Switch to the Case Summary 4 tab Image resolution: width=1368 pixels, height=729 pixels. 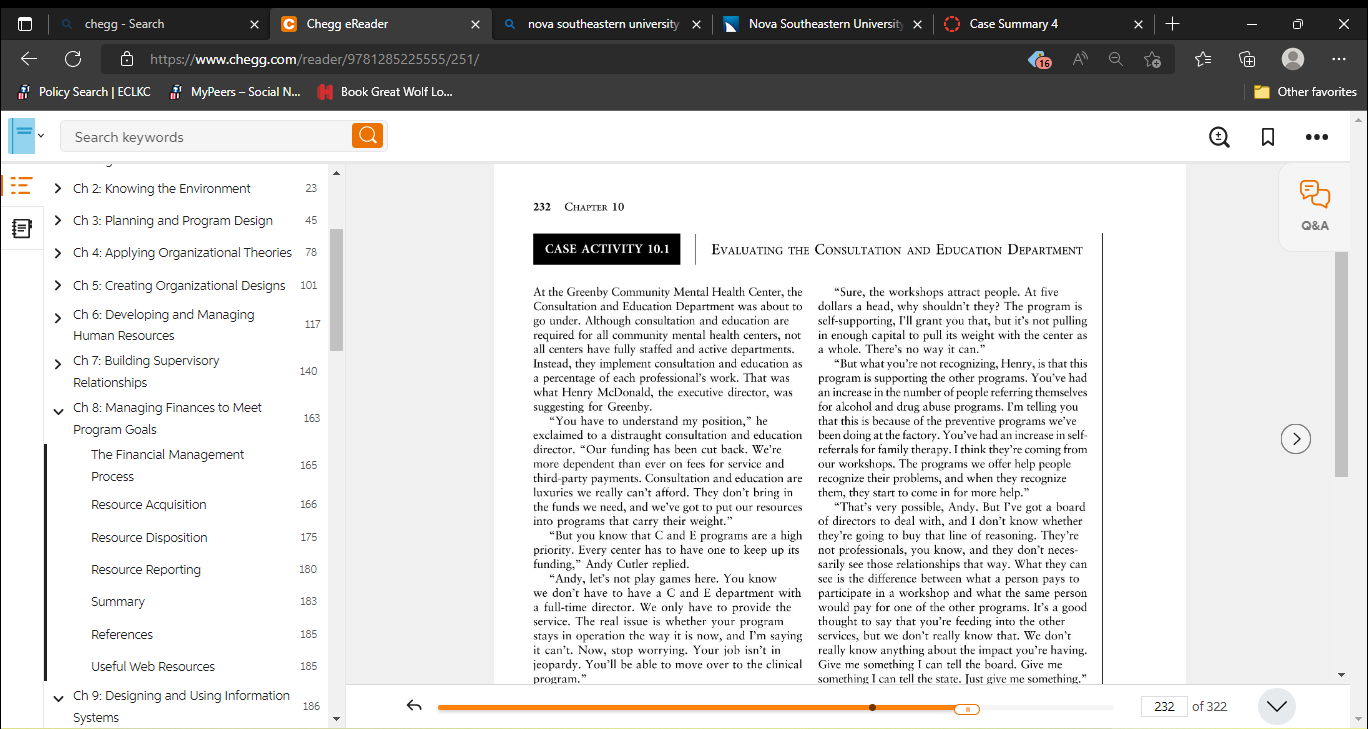click(x=1045, y=23)
